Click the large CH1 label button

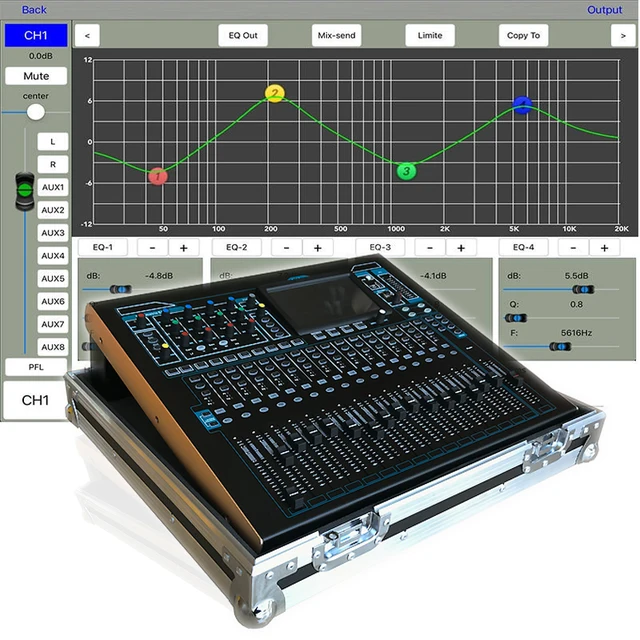click(x=35, y=400)
